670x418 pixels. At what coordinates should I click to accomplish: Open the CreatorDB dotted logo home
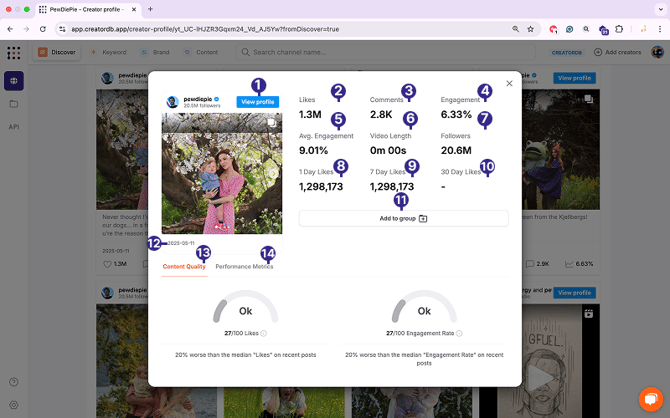[x=14, y=53]
